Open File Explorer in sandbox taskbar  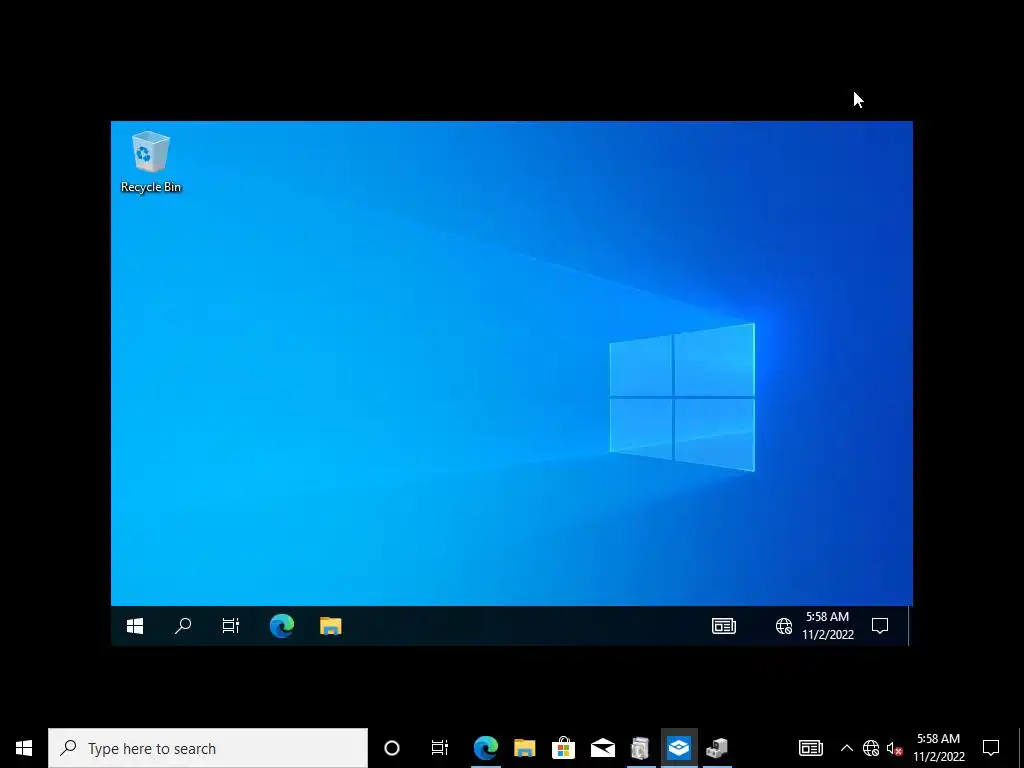pos(330,626)
